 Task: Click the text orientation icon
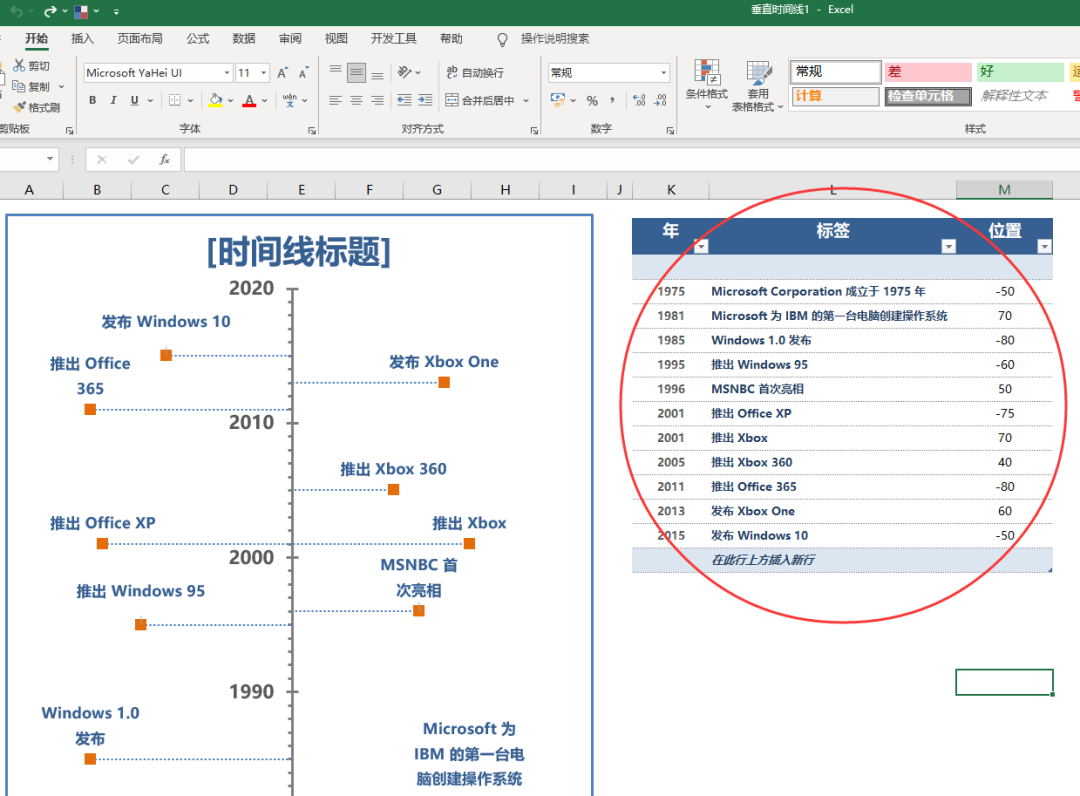[404, 72]
